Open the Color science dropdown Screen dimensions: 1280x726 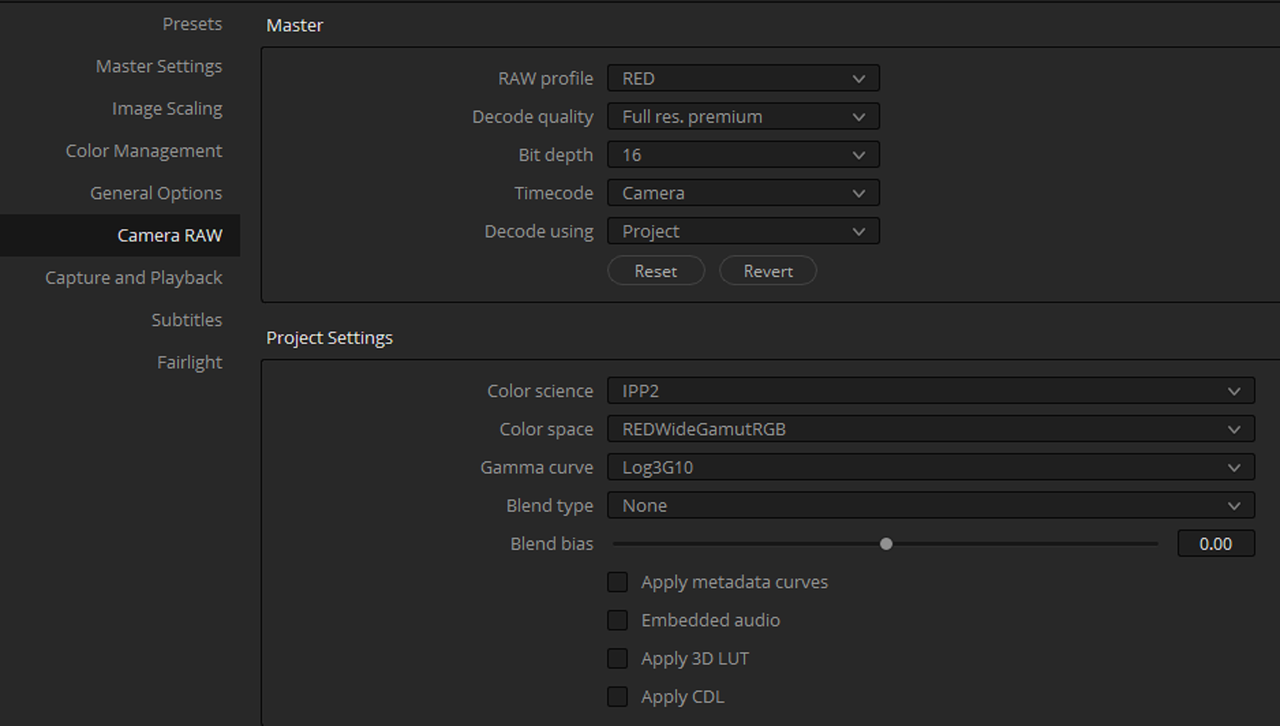pyautogui.click(x=931, y=391)
